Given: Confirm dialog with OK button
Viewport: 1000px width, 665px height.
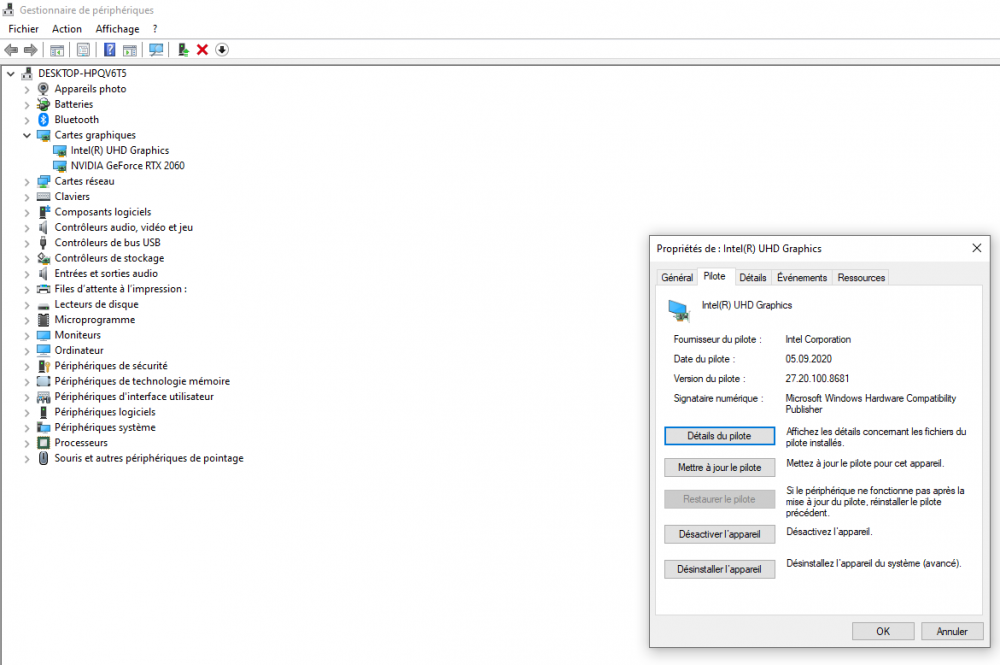Looking at the screenshot, I should (883, 631).
